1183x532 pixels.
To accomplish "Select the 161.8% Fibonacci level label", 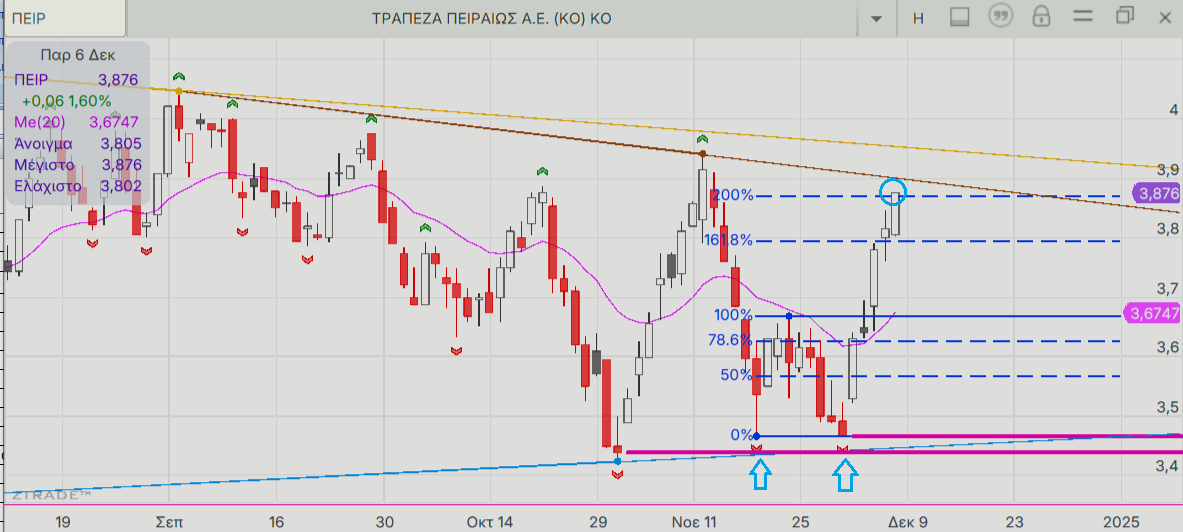I will point(728,240).
